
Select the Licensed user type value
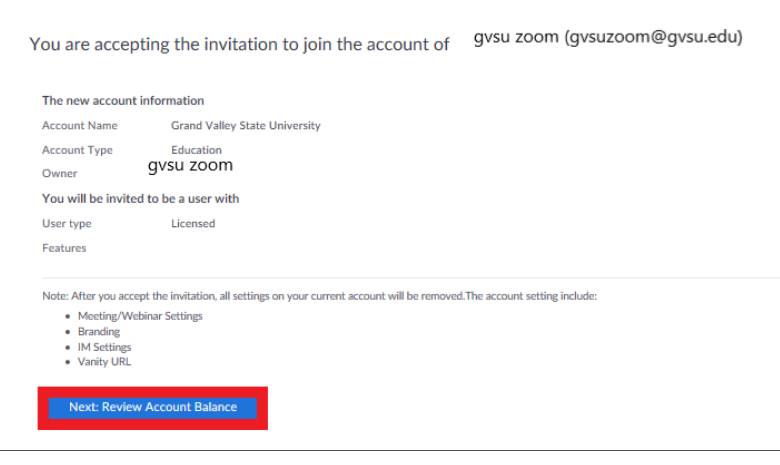coord(193,224)
